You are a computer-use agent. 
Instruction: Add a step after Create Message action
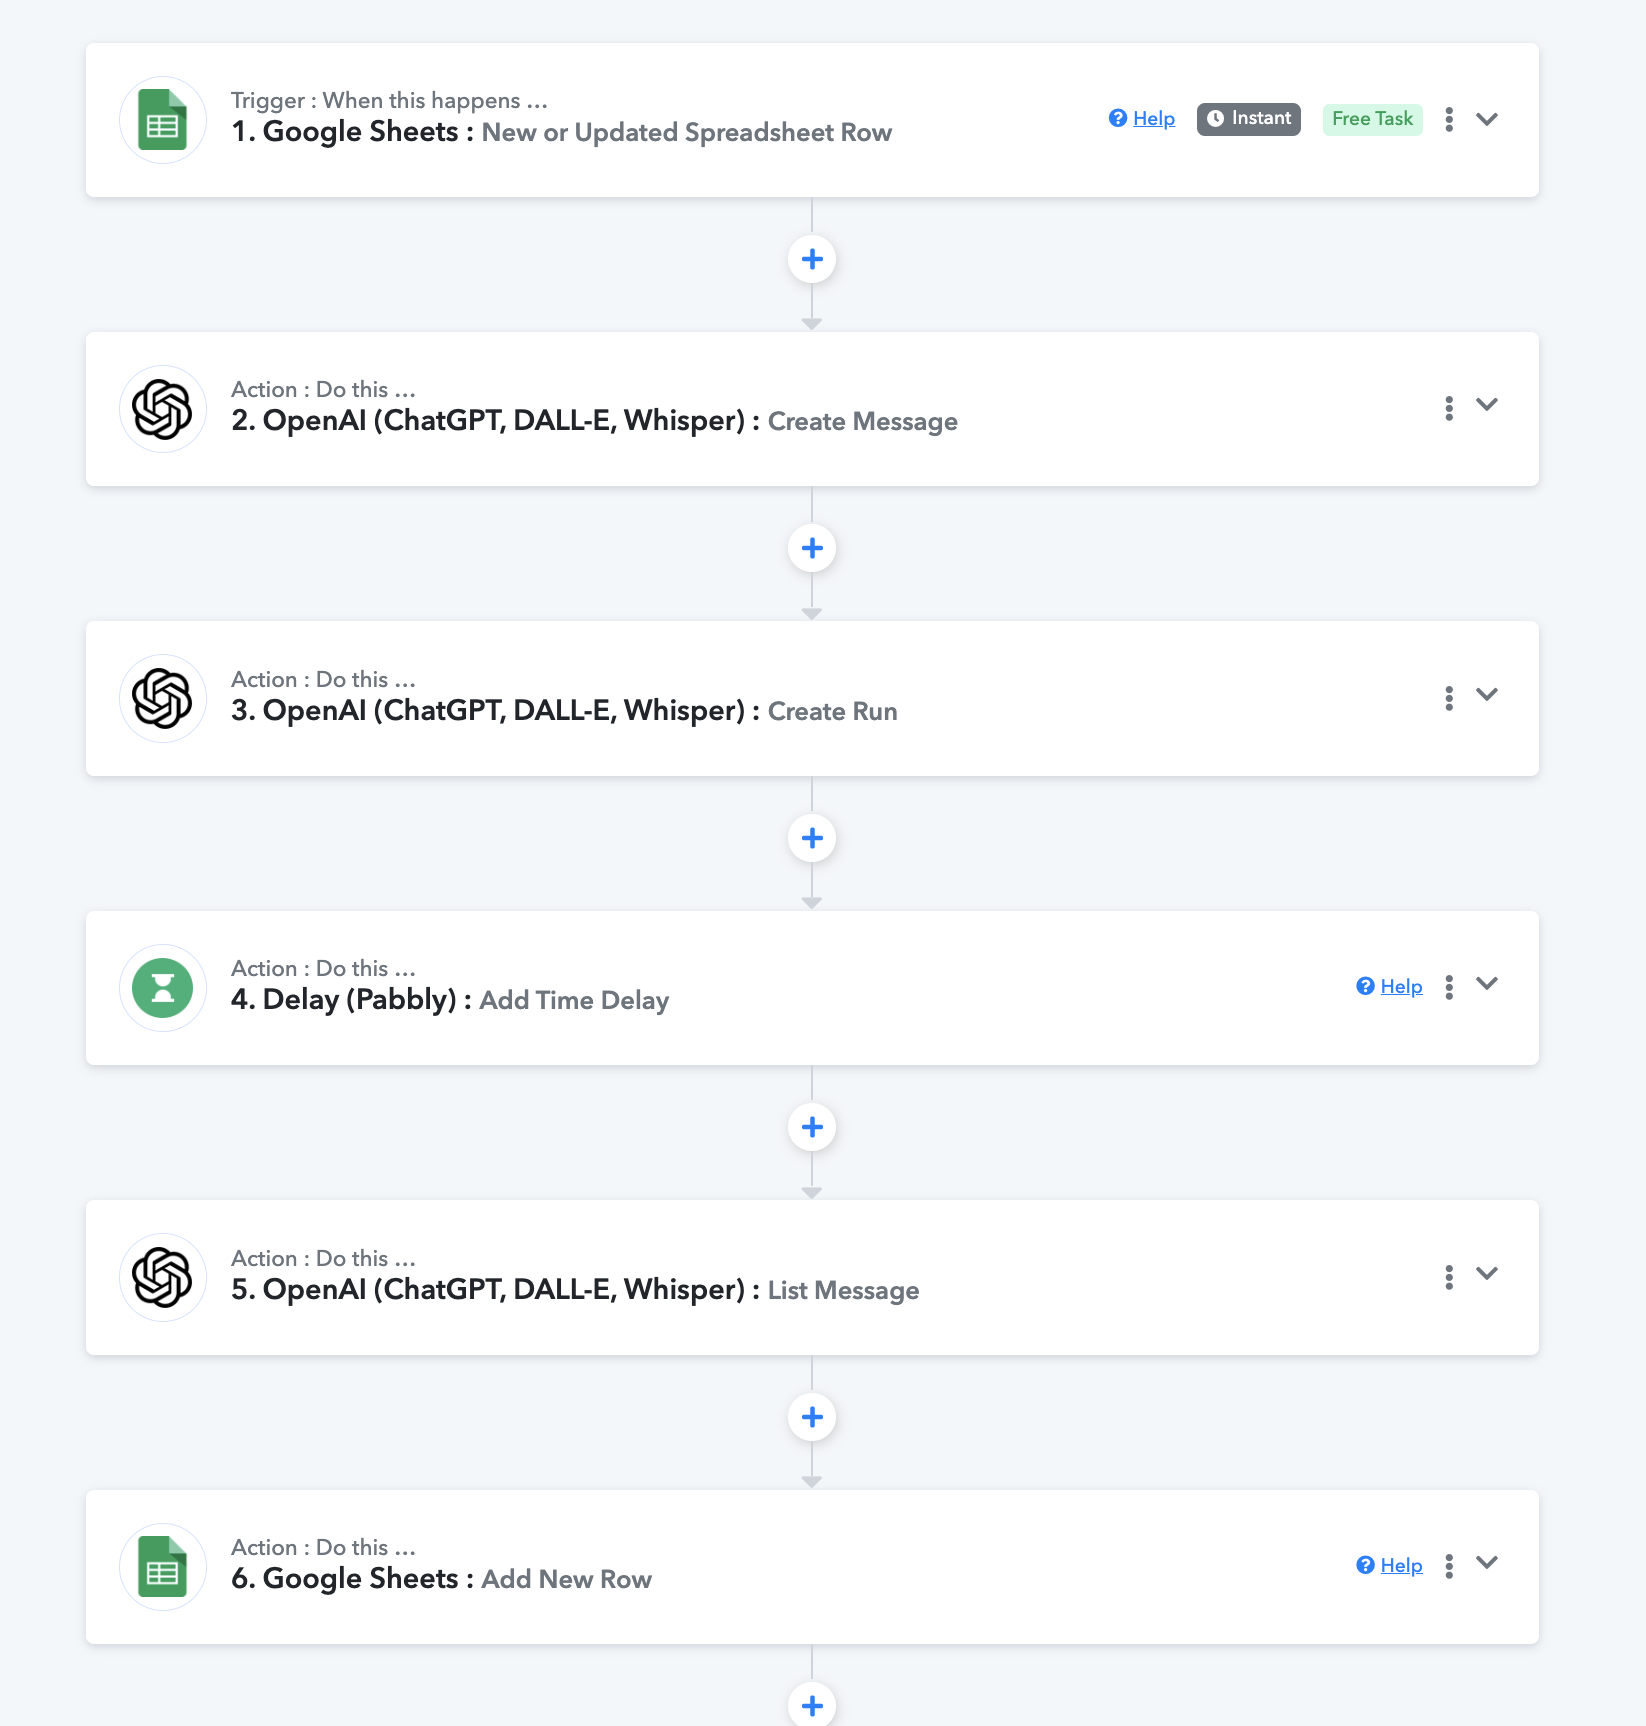click(812, 548)
